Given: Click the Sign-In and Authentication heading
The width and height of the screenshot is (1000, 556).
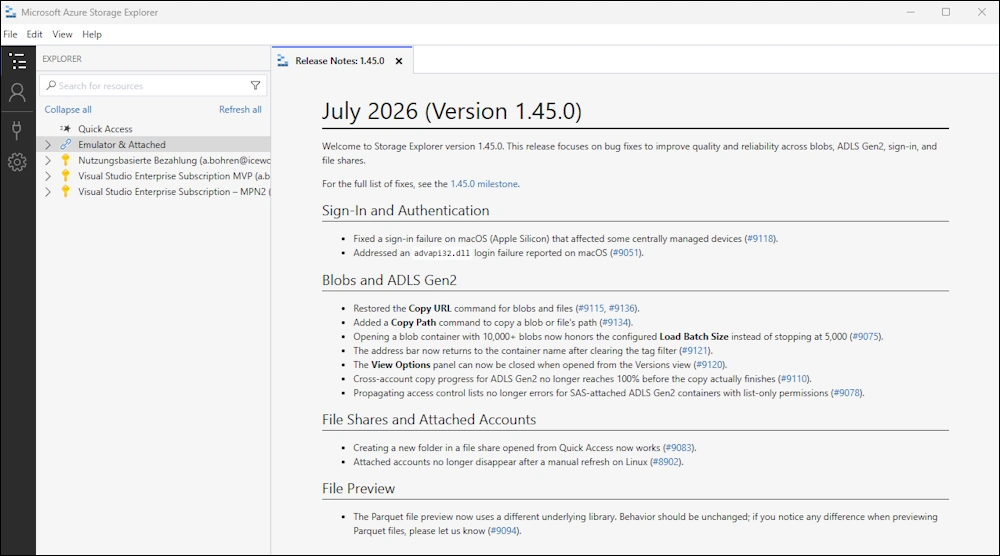Looking at the screenshot, I should pos(406,210).
